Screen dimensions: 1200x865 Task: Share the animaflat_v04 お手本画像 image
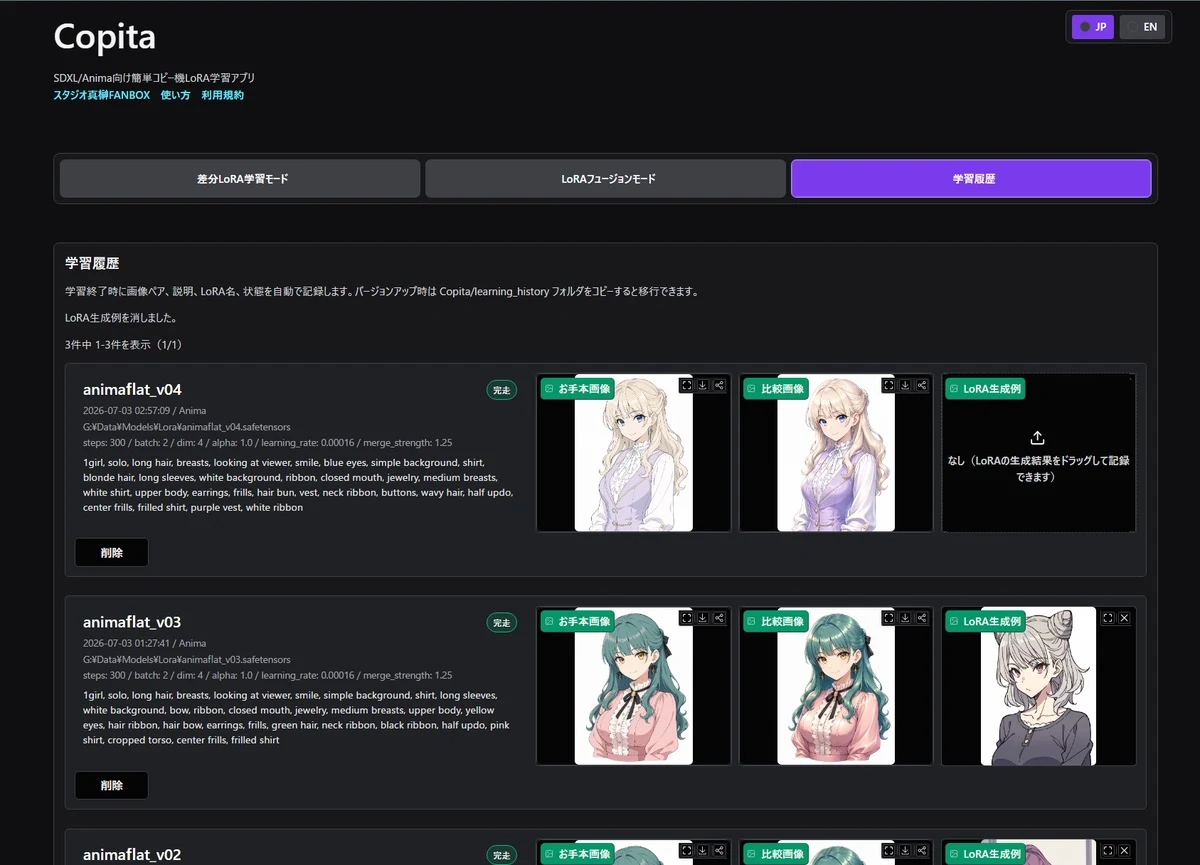click(x=719, y=385)
